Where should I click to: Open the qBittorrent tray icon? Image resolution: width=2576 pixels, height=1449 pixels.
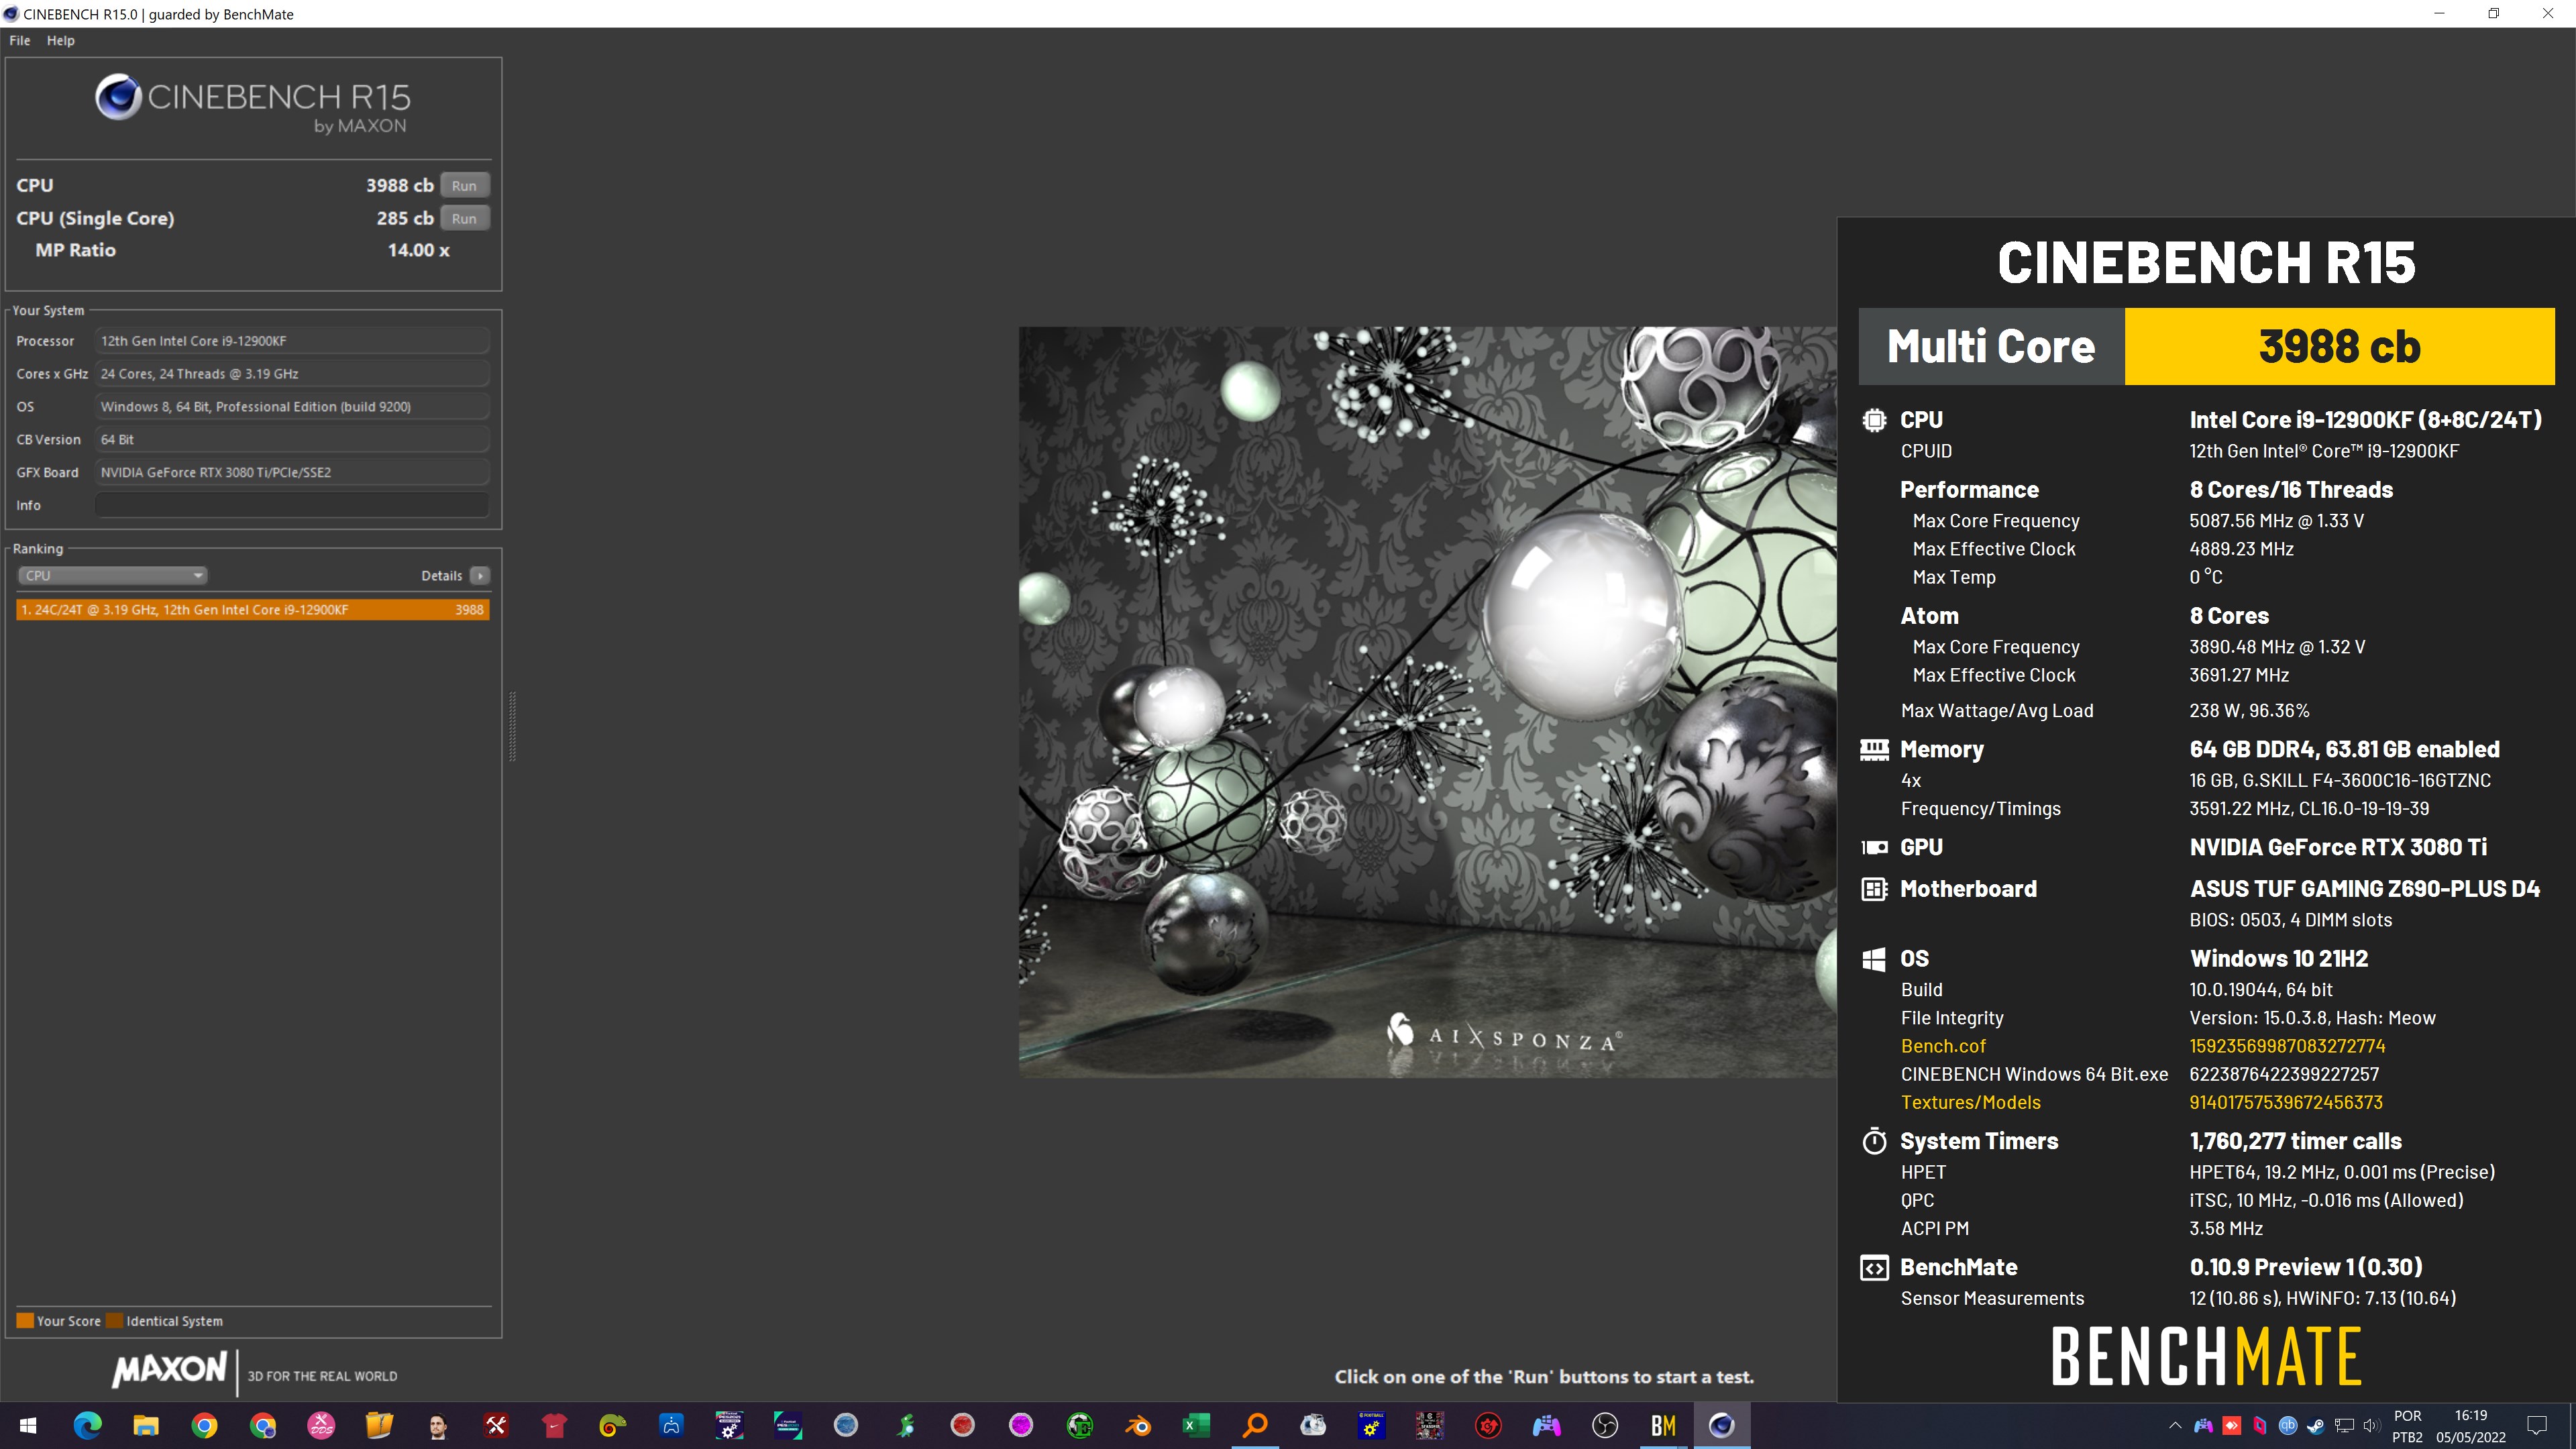click(2287, 1425)
